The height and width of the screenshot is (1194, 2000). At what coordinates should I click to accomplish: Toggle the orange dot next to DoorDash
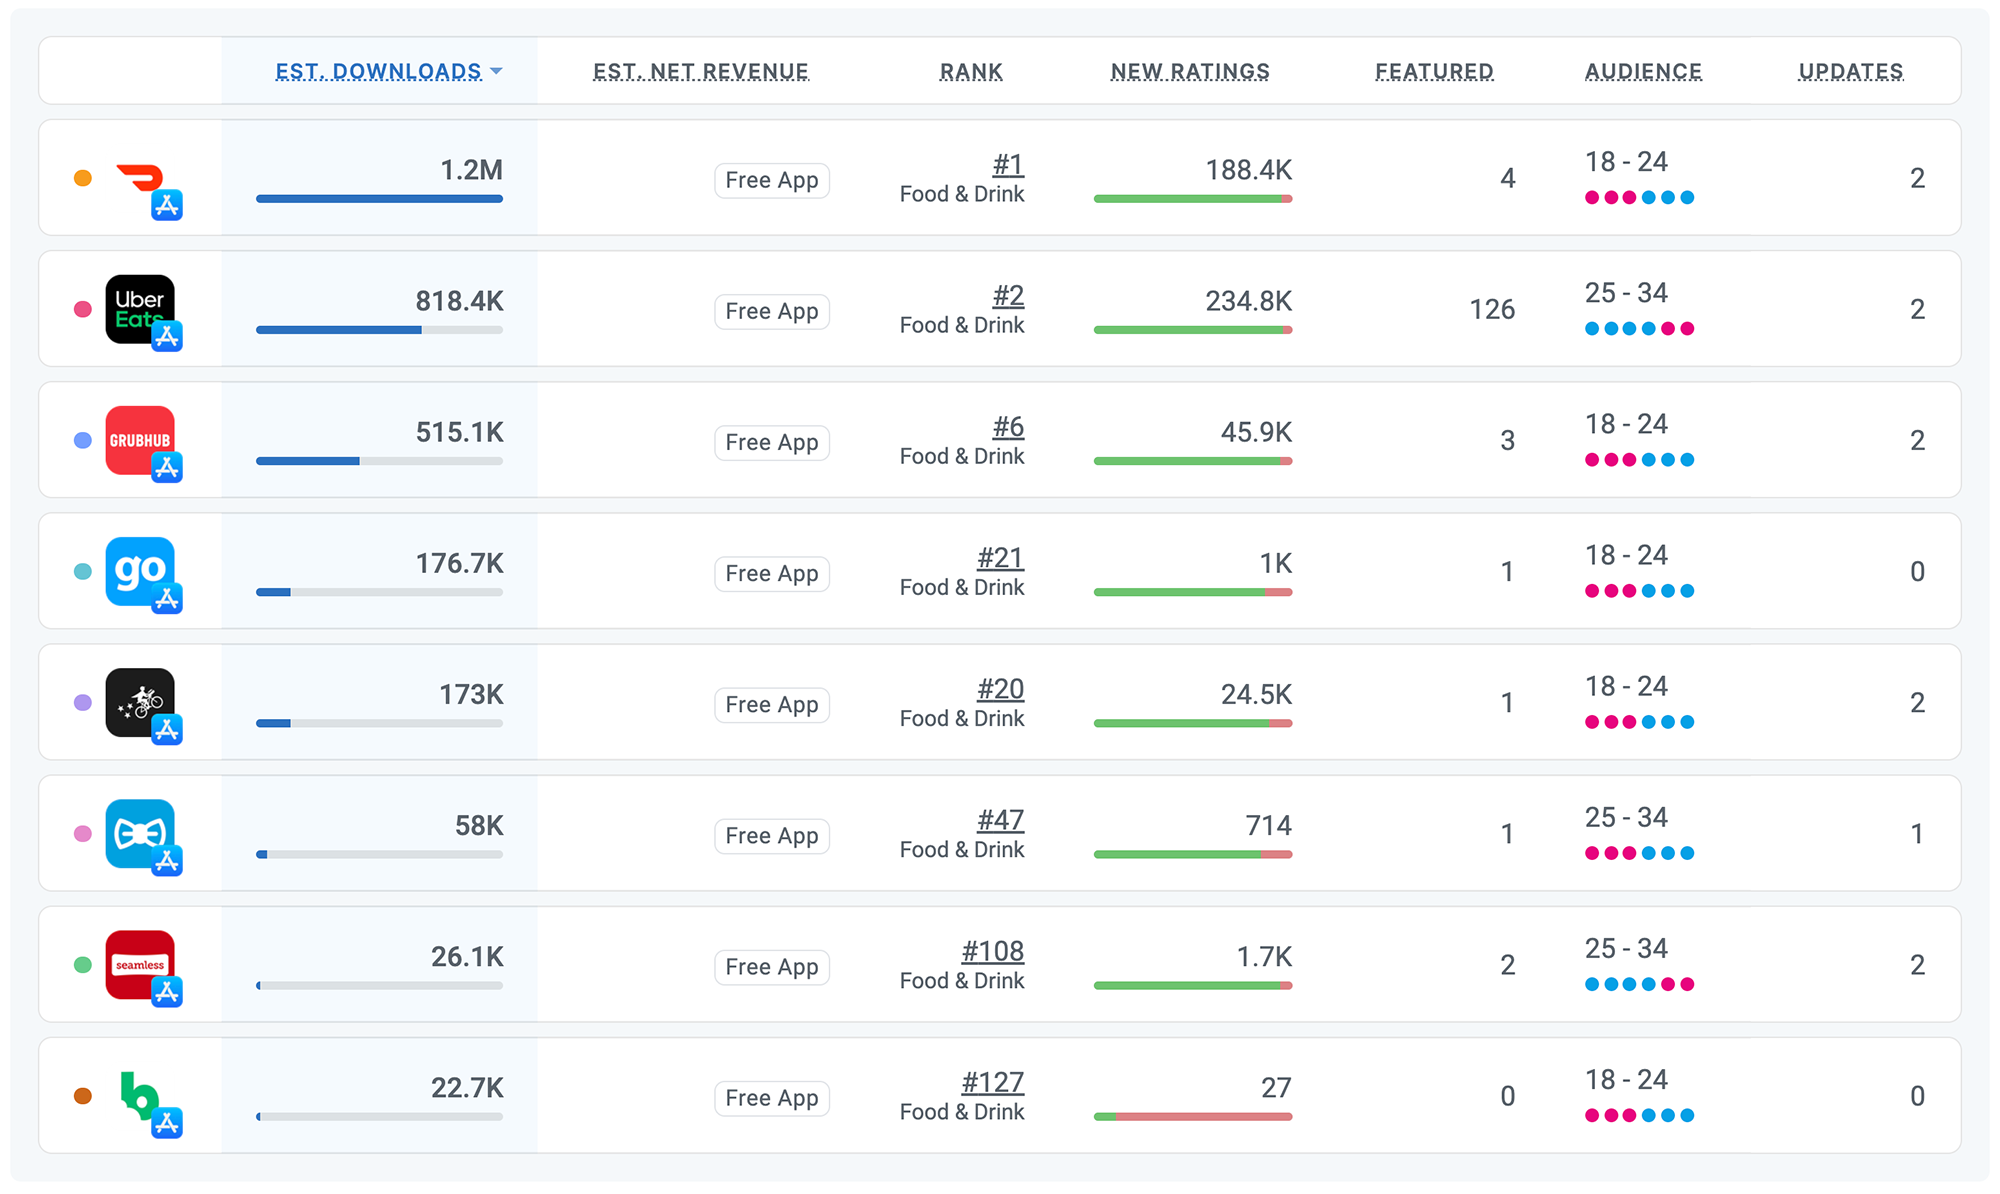point(83,178)
